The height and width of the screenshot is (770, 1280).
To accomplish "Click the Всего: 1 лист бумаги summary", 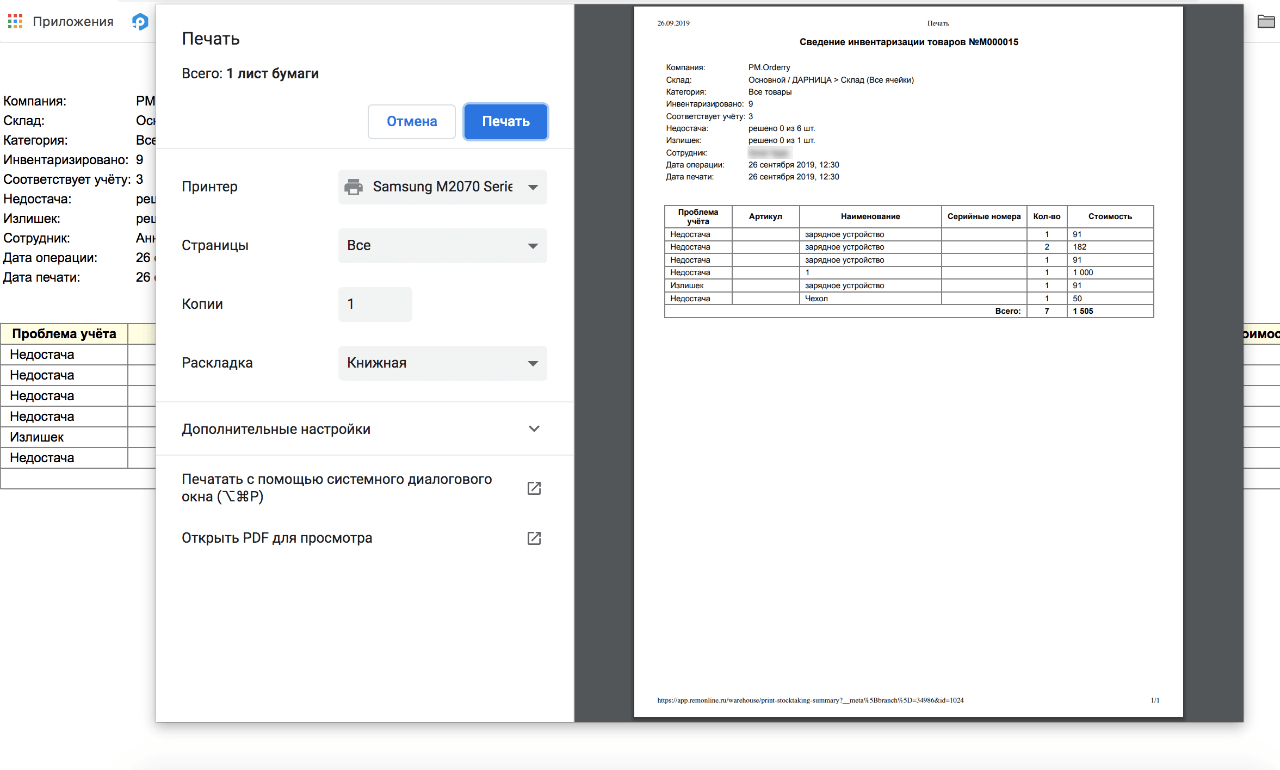I will (250, 73).
